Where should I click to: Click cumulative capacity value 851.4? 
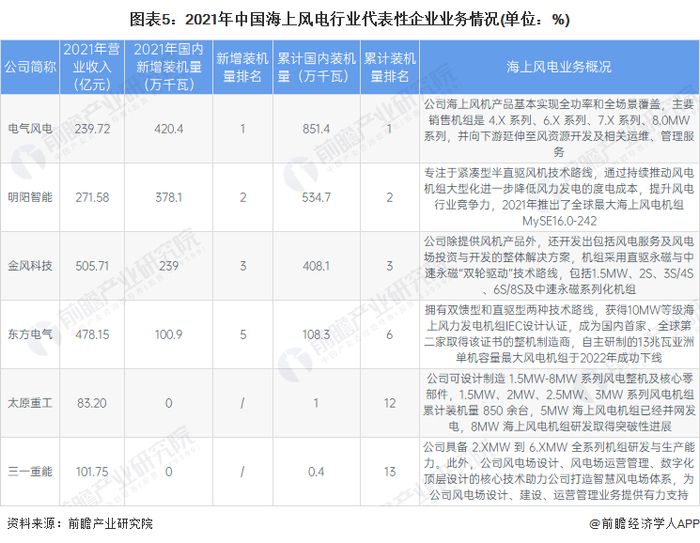pos(317,129)
